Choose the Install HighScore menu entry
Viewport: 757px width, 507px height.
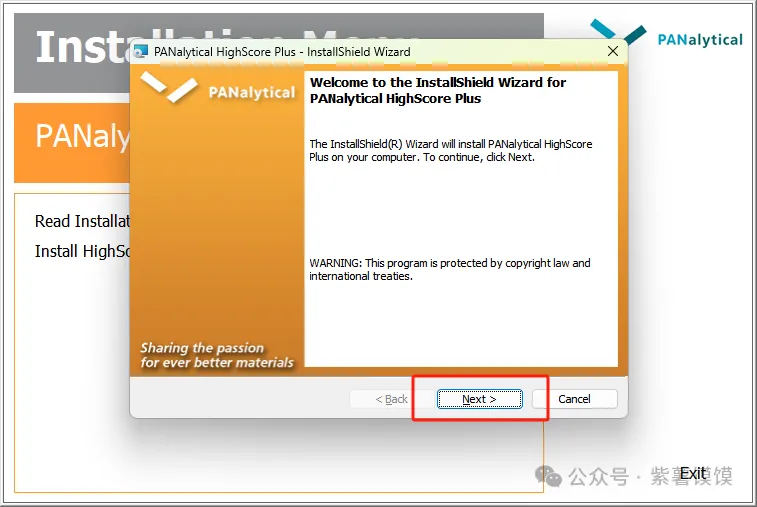[x=82, y=251]
